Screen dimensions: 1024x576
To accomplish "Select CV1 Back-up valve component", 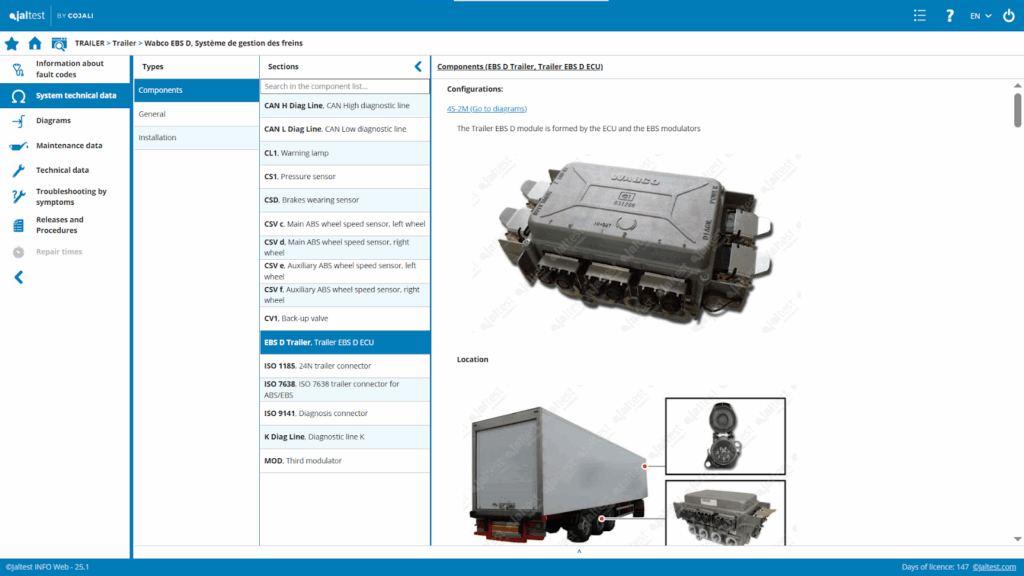I will point(345,319).
